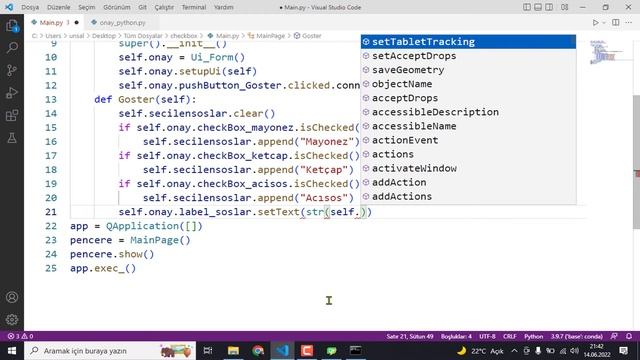Open the Manage gear settings

(12, 319)
